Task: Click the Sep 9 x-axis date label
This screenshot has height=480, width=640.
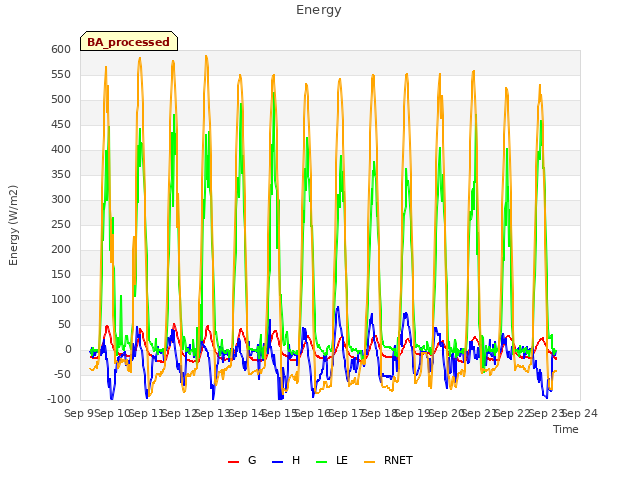Action: 80,413
